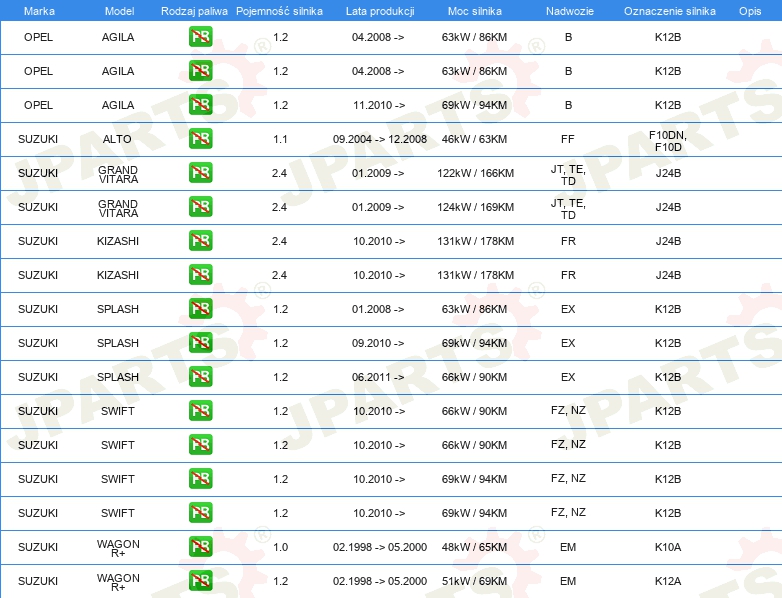Click fuel icon for SPLASH 06.2011 row
This screenshot has width=782, height=598.
[200, 377]
